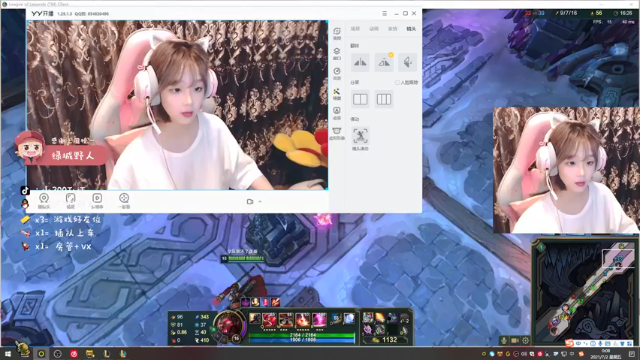Screen dimensions: 640x360
Task: Apply the two-panel split screen layout
Action: pyautogui.click(x=360, y=99)
